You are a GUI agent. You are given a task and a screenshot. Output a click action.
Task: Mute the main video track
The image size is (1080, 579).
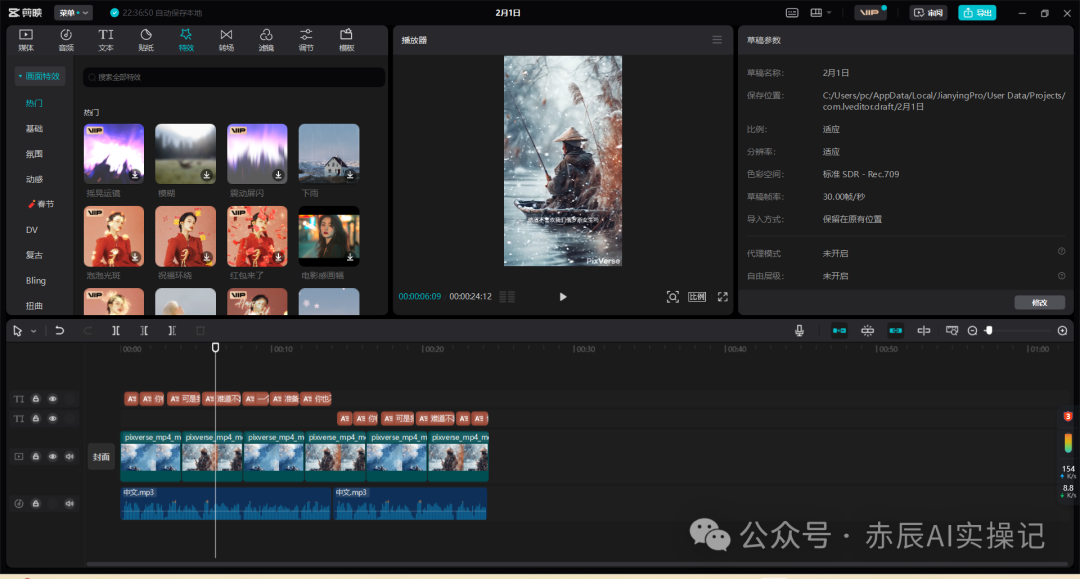point(70,456)
